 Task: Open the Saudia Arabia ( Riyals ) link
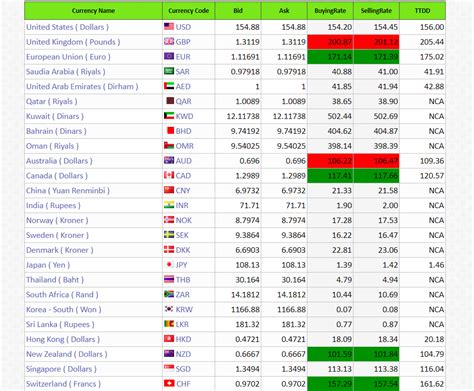66,72
